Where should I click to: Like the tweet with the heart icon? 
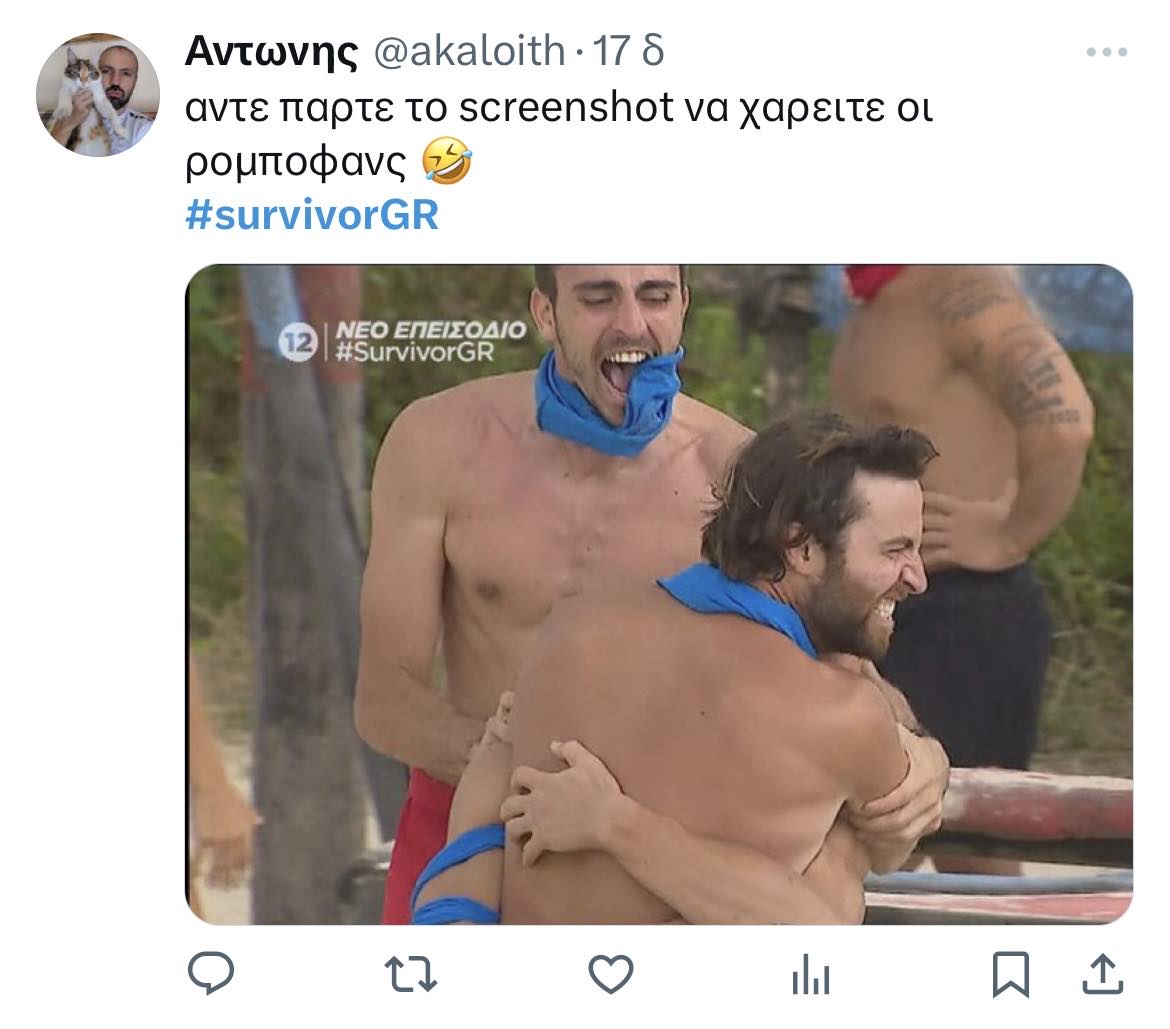(x=610, y=974)
